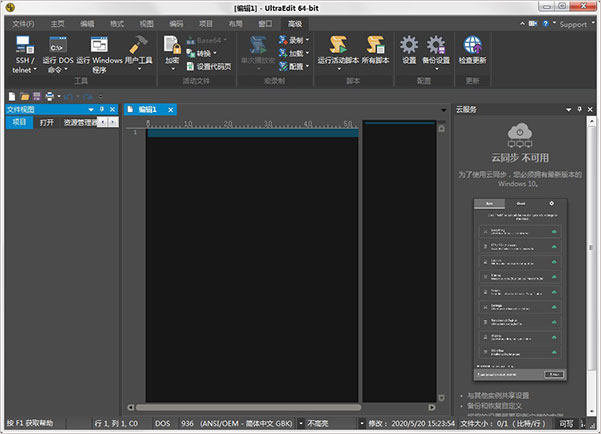The image size is (601, 434).
Task: Close the 编辑1 document tab
Action: point(171,110)
